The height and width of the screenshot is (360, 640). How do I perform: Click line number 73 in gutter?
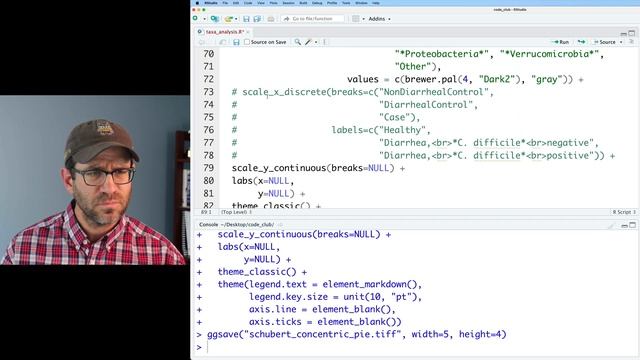[x=208, y=92]
